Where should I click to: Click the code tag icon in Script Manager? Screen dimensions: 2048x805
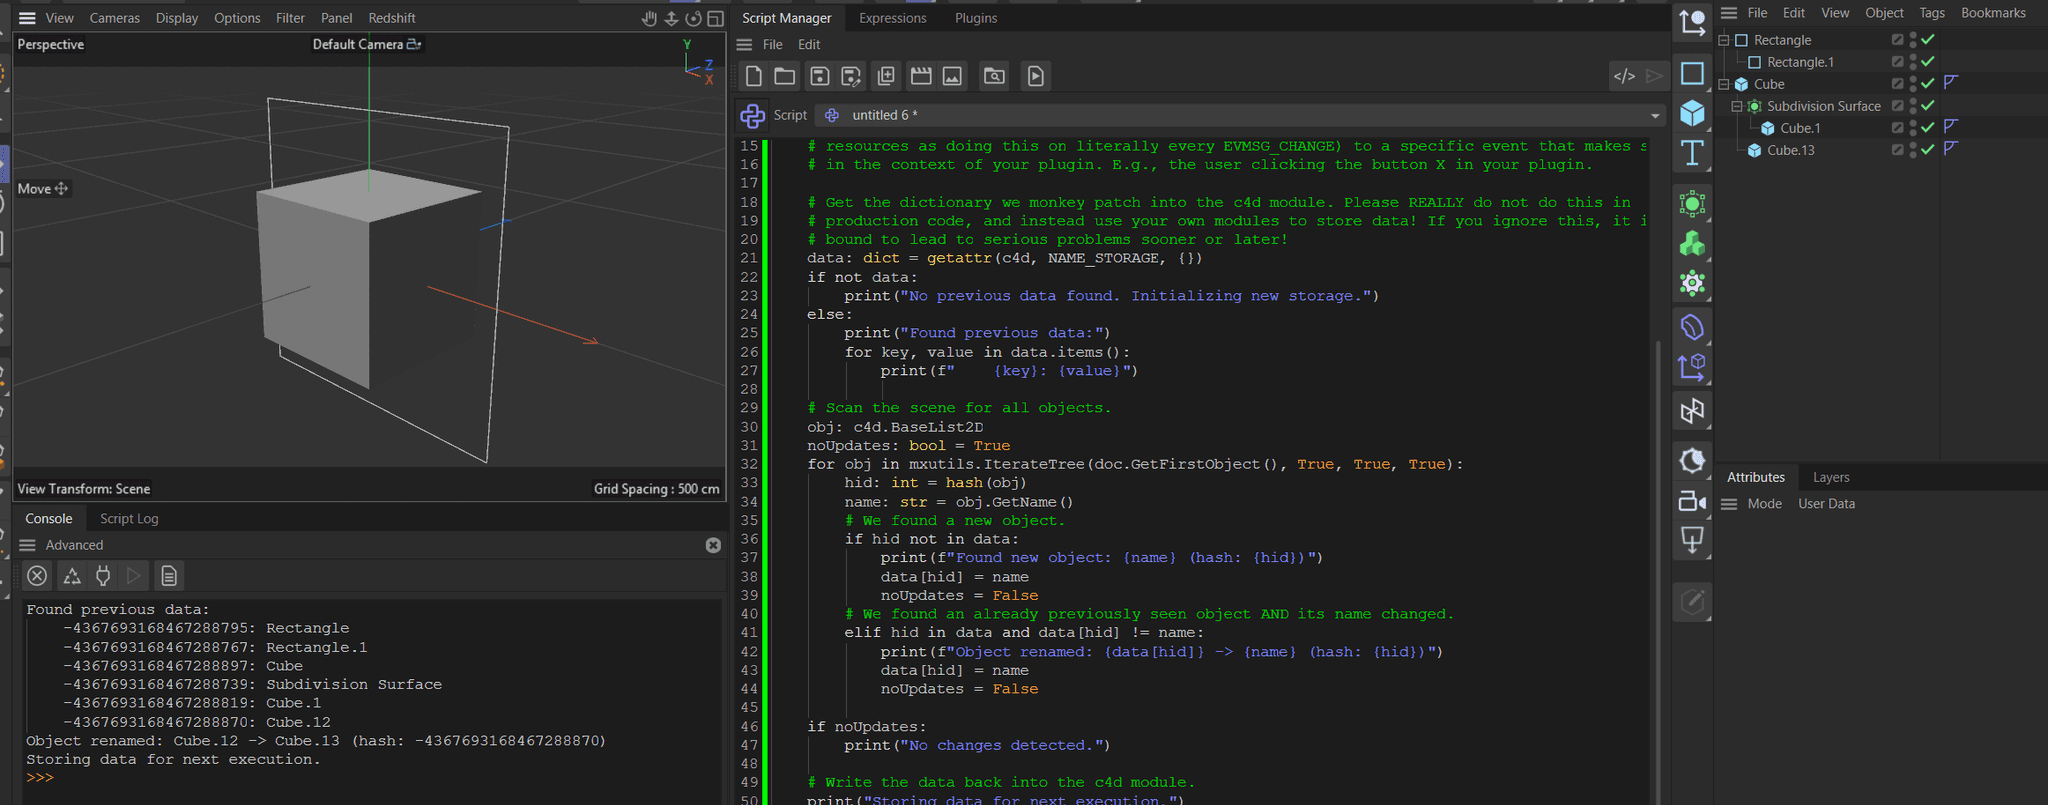[x=1625, y=76]
